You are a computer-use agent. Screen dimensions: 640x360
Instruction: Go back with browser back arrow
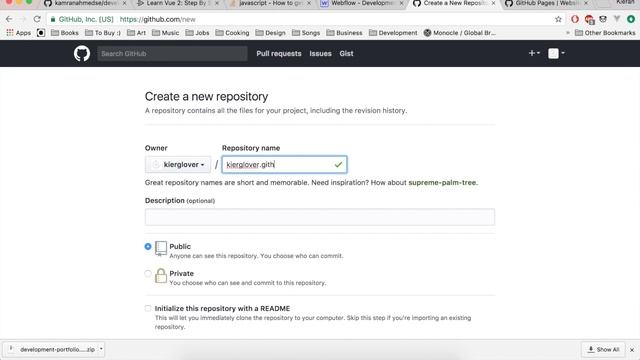[x=9, y=19]
